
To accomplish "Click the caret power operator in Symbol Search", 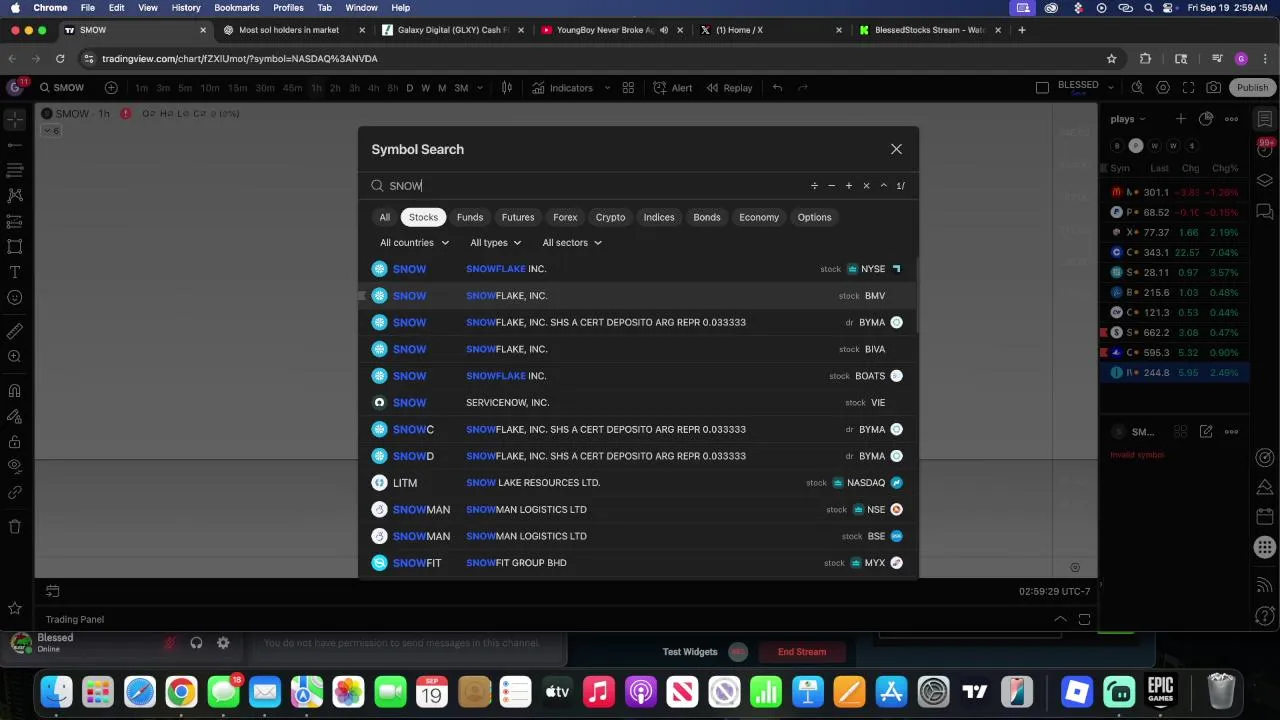I will 884,186.
